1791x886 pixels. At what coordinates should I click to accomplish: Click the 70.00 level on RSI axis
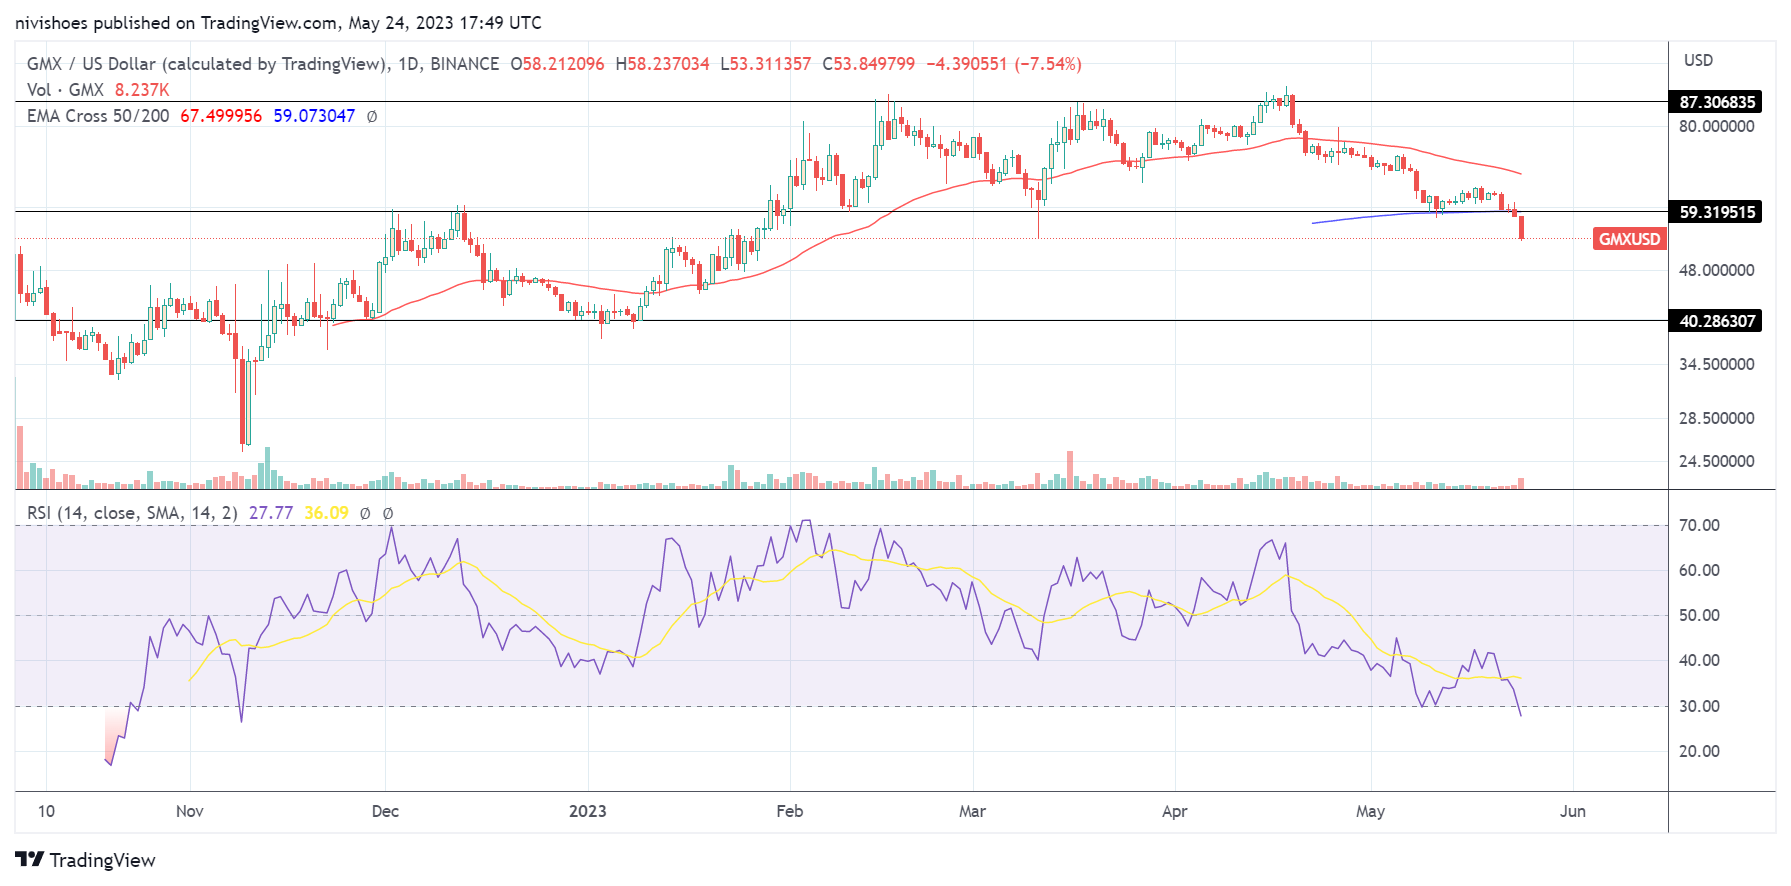[x=1699, y=525]
